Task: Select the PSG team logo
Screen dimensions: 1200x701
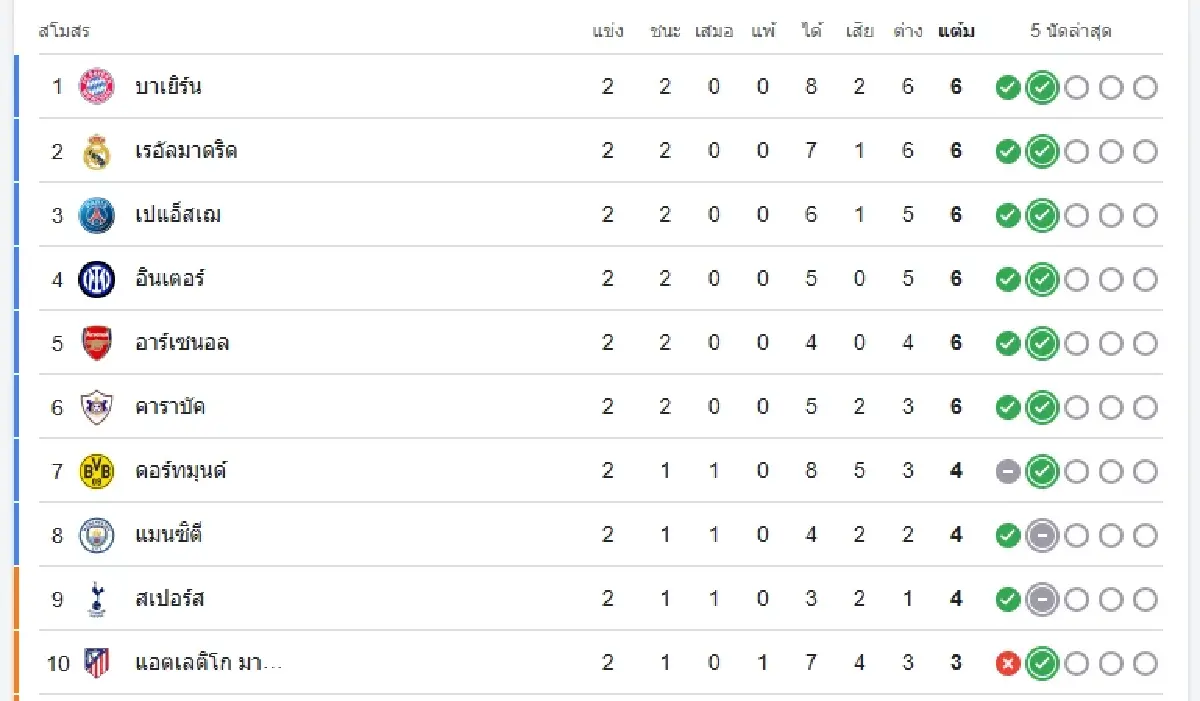Action: pyautogui.click(x=96, y=214)
